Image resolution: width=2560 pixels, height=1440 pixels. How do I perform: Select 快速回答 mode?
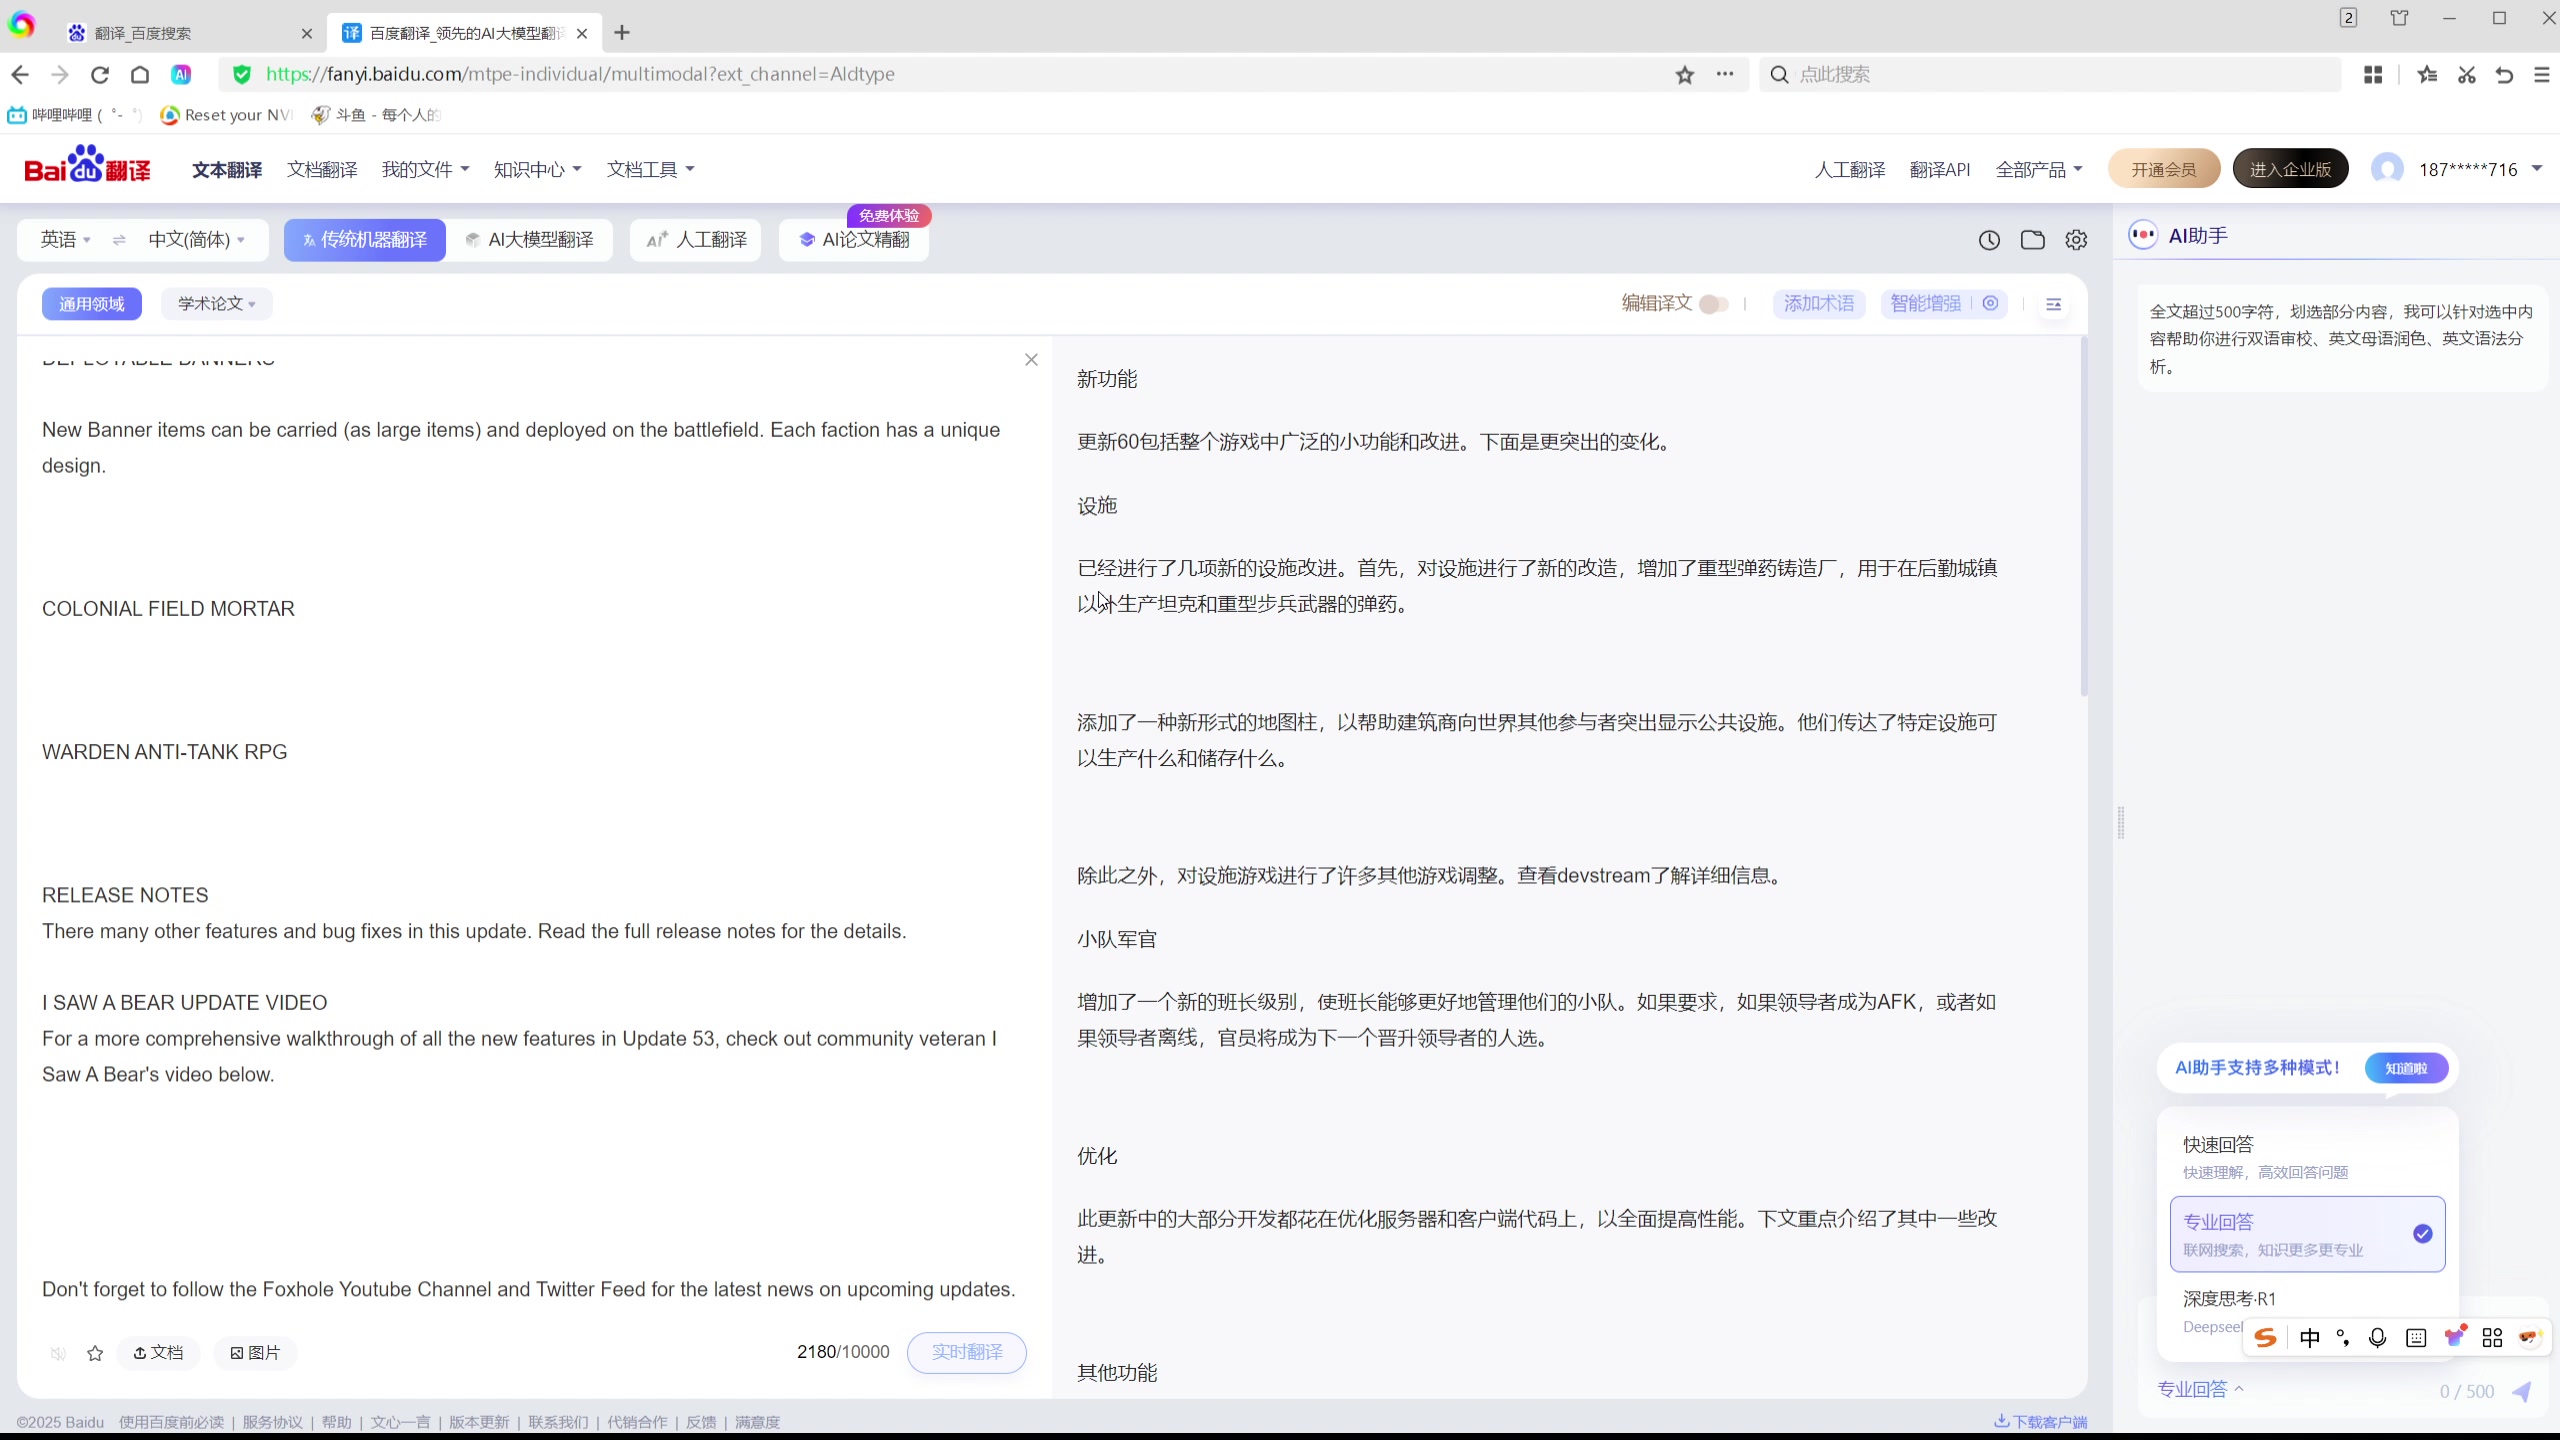[x=2308, y=1156]
